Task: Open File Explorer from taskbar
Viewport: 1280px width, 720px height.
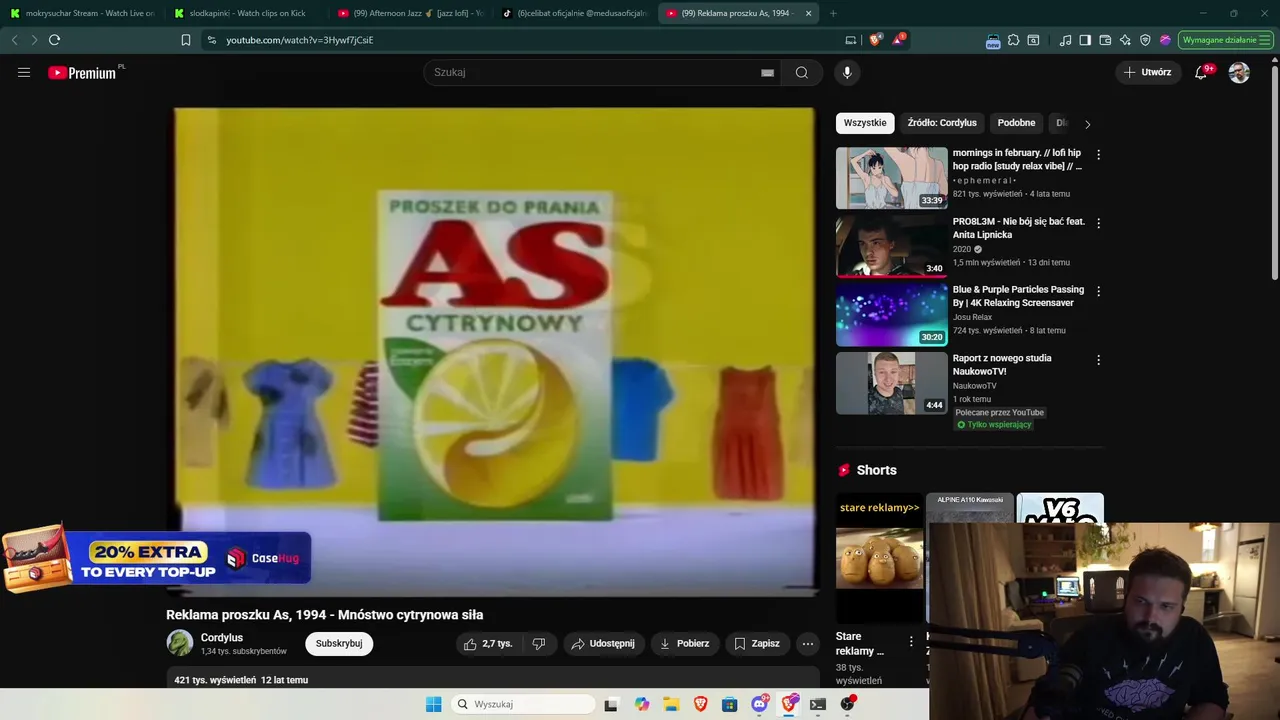Action: tap(671, 704)
